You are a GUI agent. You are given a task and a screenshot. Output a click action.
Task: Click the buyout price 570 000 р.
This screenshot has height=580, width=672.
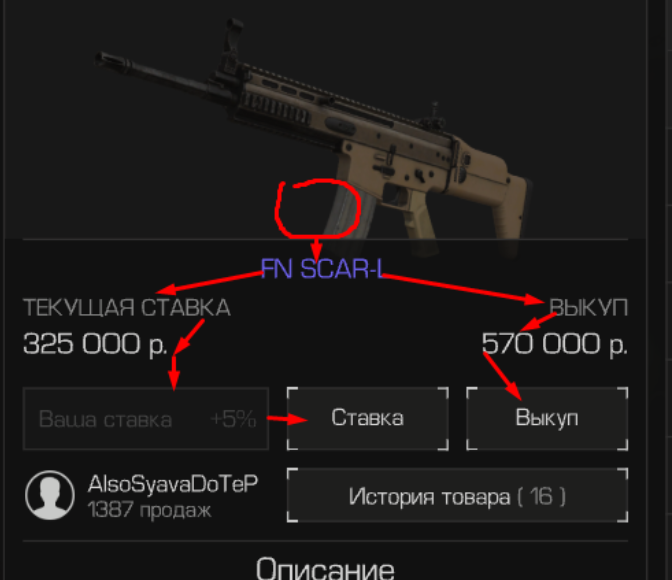click(x=555, y=344)
